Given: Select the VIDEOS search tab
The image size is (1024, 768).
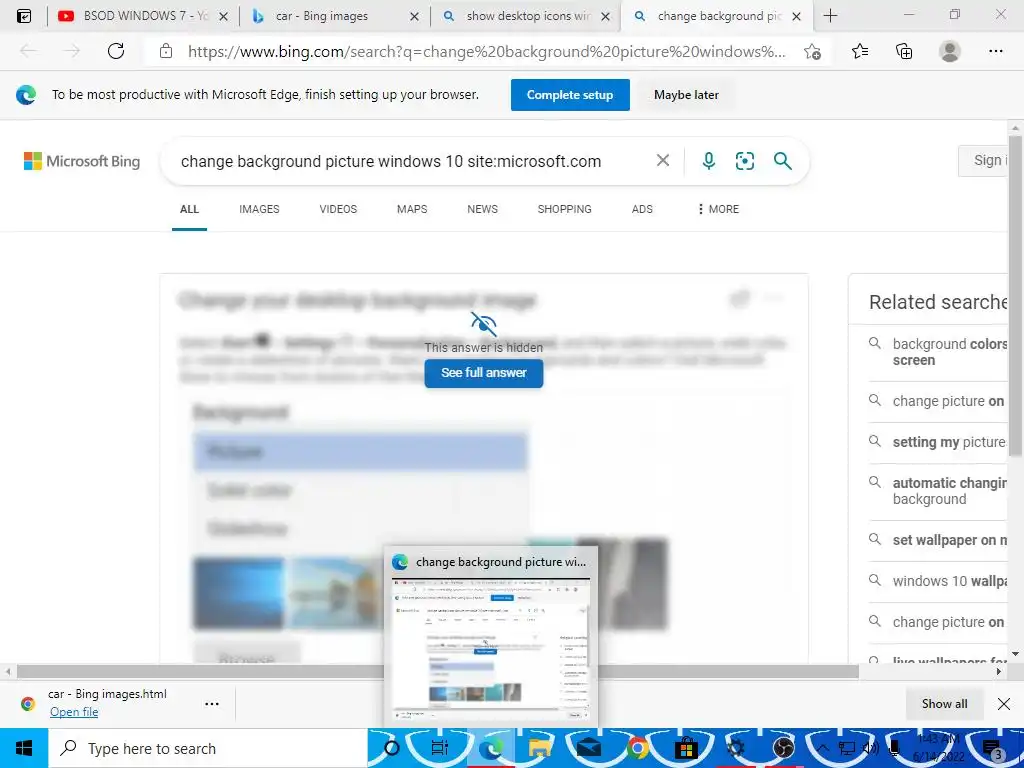Looking at the screenshot, I should pyautogui.click(x=338, y=209).
